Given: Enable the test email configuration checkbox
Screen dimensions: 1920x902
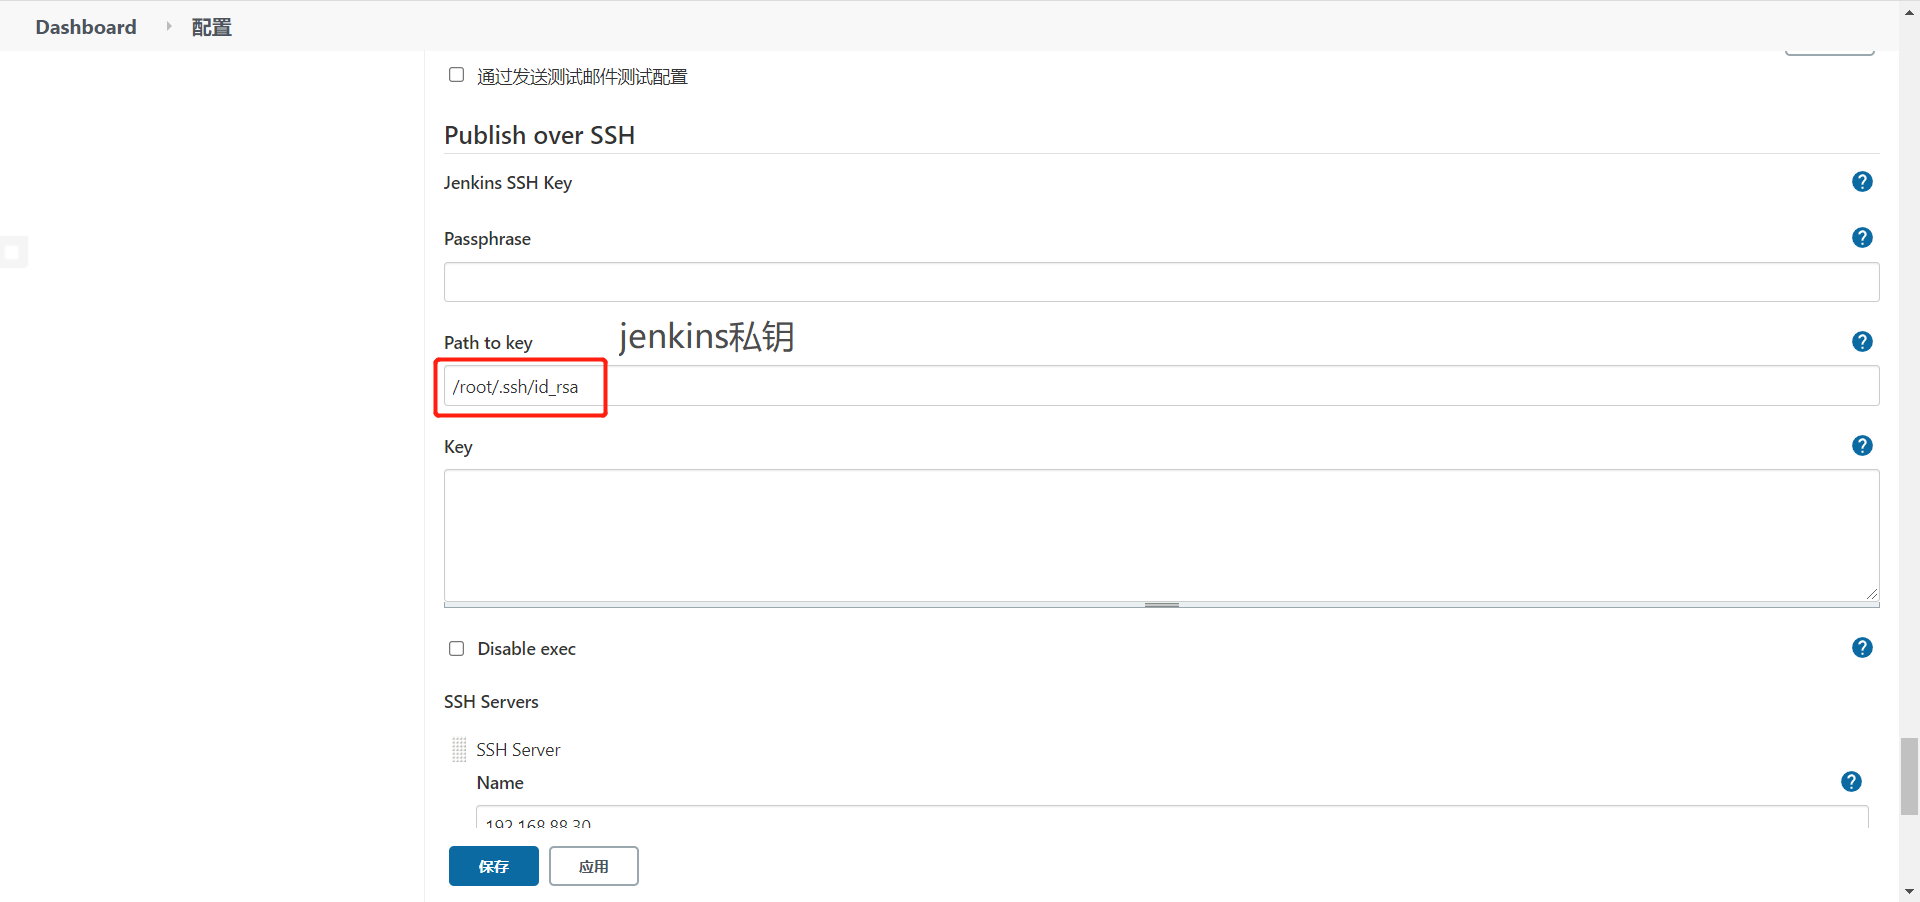Looking at the screenshot, I should point(457,75).
